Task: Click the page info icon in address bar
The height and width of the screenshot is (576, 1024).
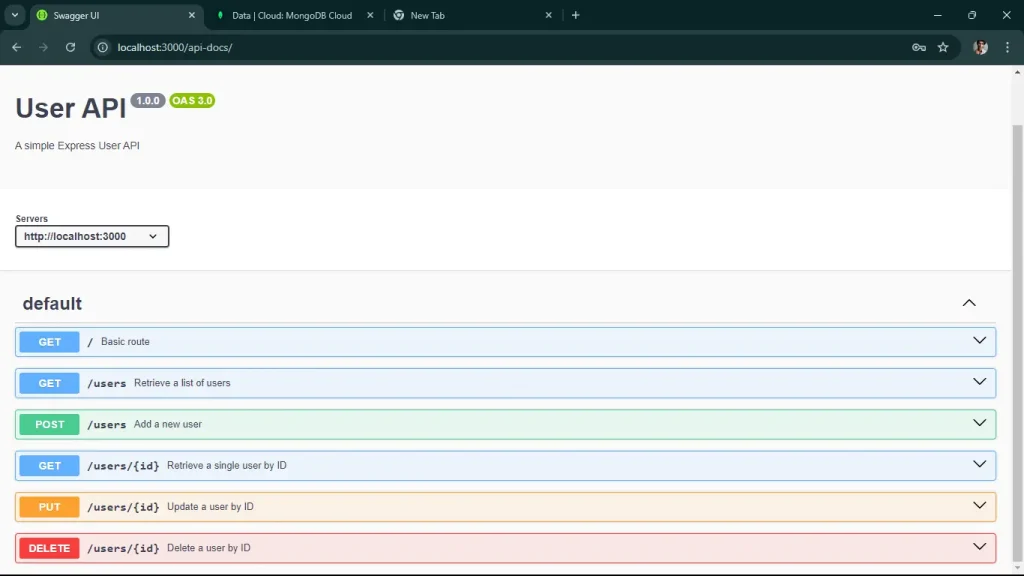Action: 101,47
